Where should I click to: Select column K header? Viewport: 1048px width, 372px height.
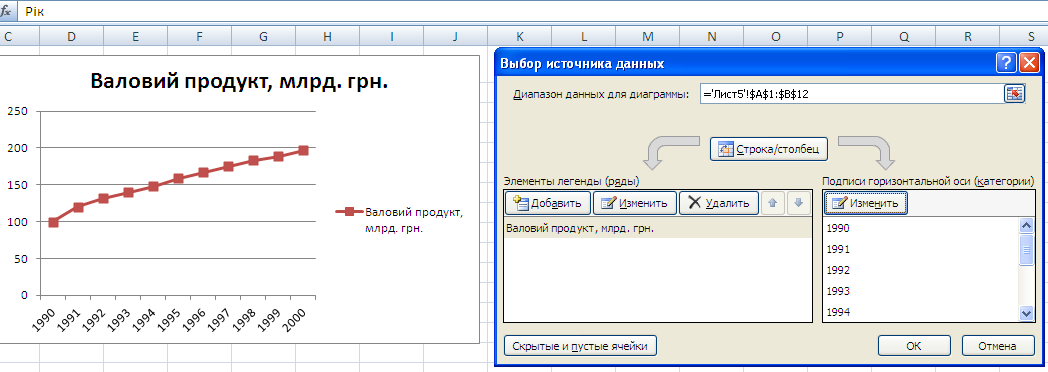point(519,37)
